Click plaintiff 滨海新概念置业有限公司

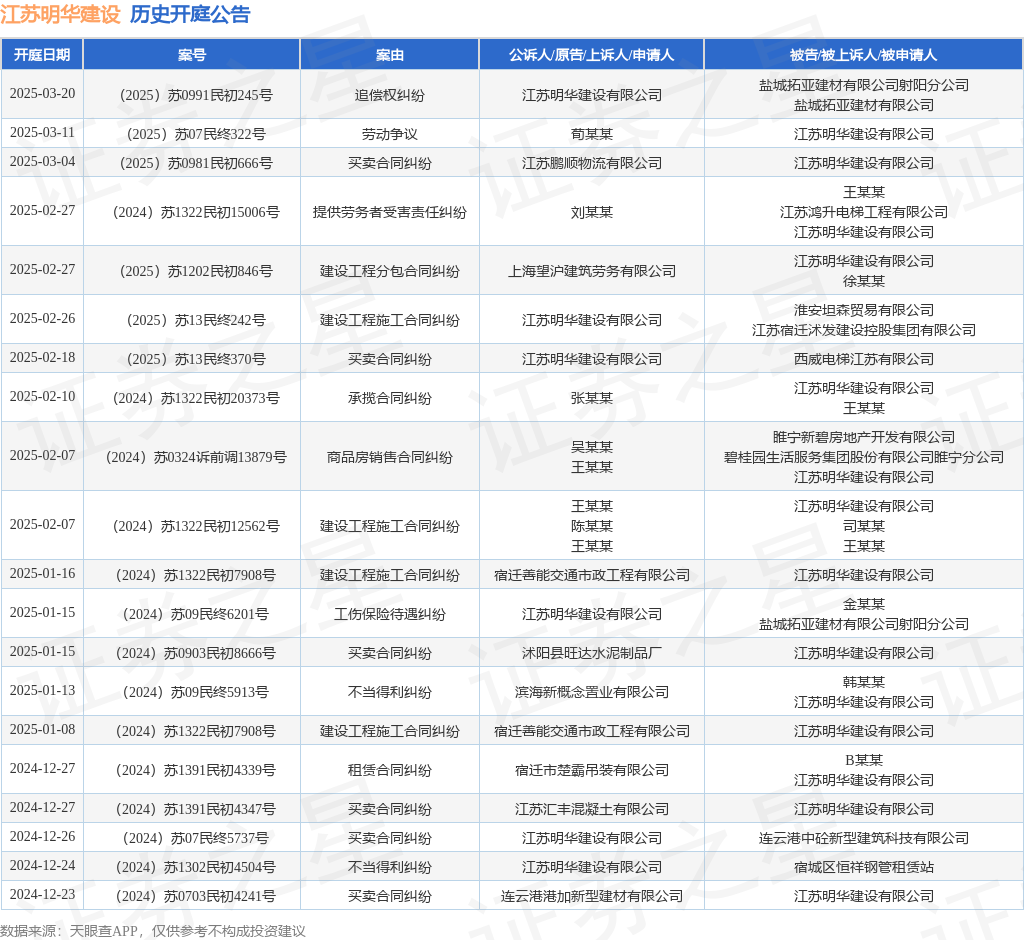pyautogui.click(x=592, y=692)
